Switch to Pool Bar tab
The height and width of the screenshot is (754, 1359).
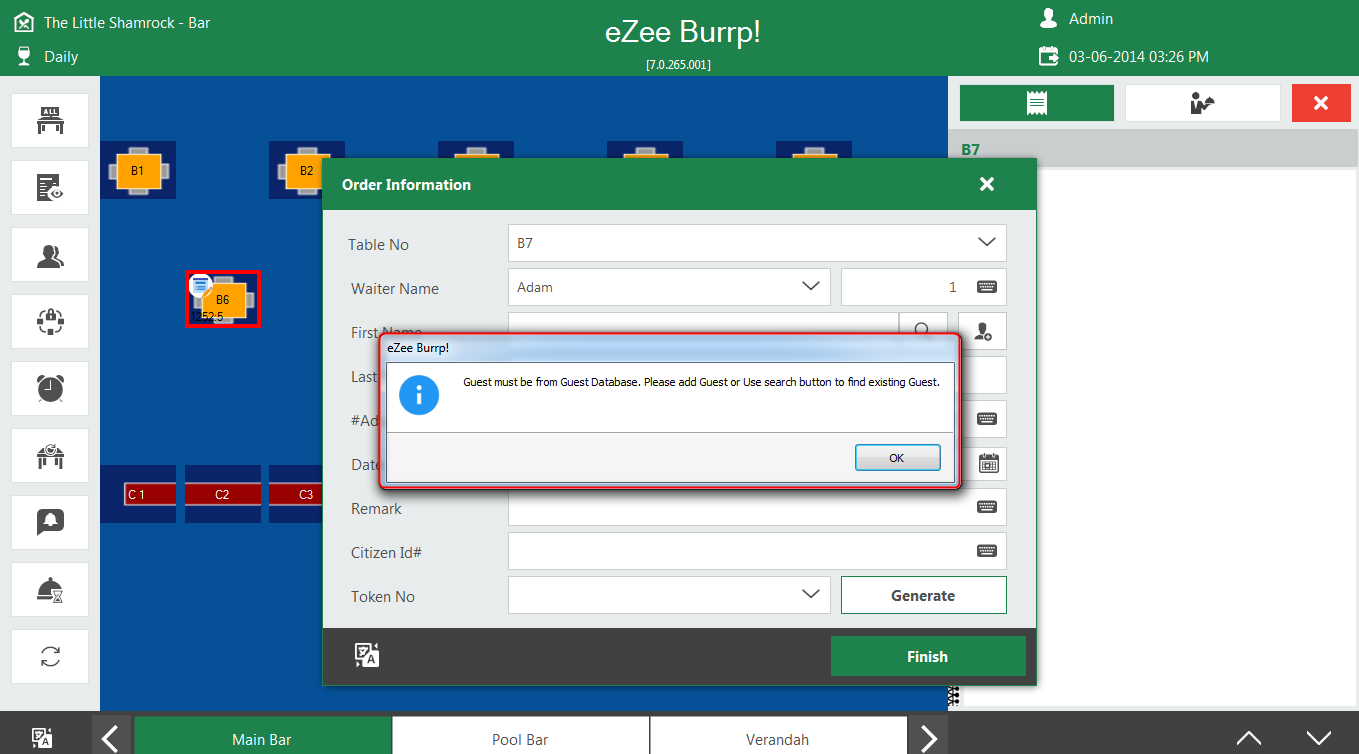point(520,737)
